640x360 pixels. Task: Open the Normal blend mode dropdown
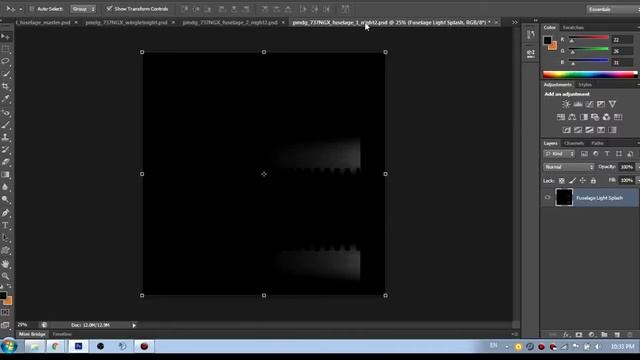click(x=569, y=167)
